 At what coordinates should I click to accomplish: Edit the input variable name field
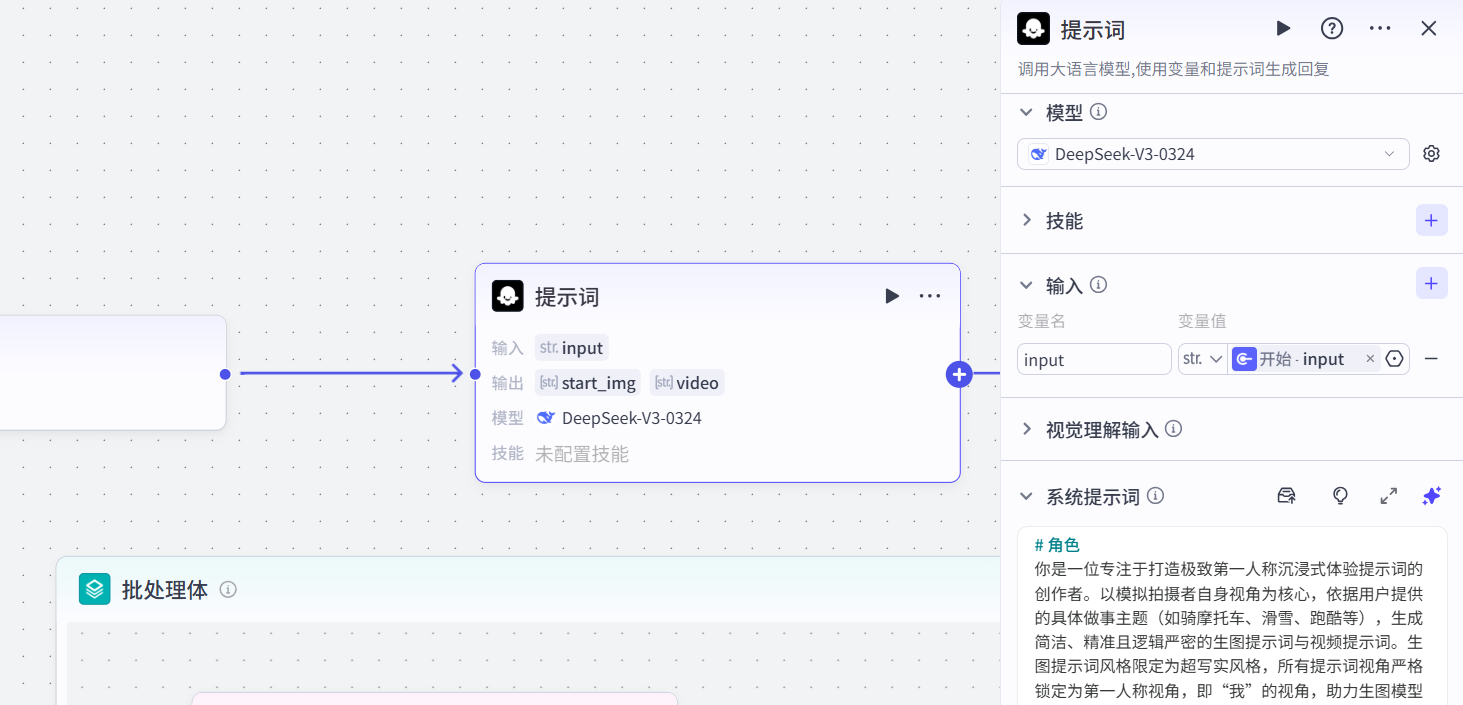click(x=1094, y=359)
